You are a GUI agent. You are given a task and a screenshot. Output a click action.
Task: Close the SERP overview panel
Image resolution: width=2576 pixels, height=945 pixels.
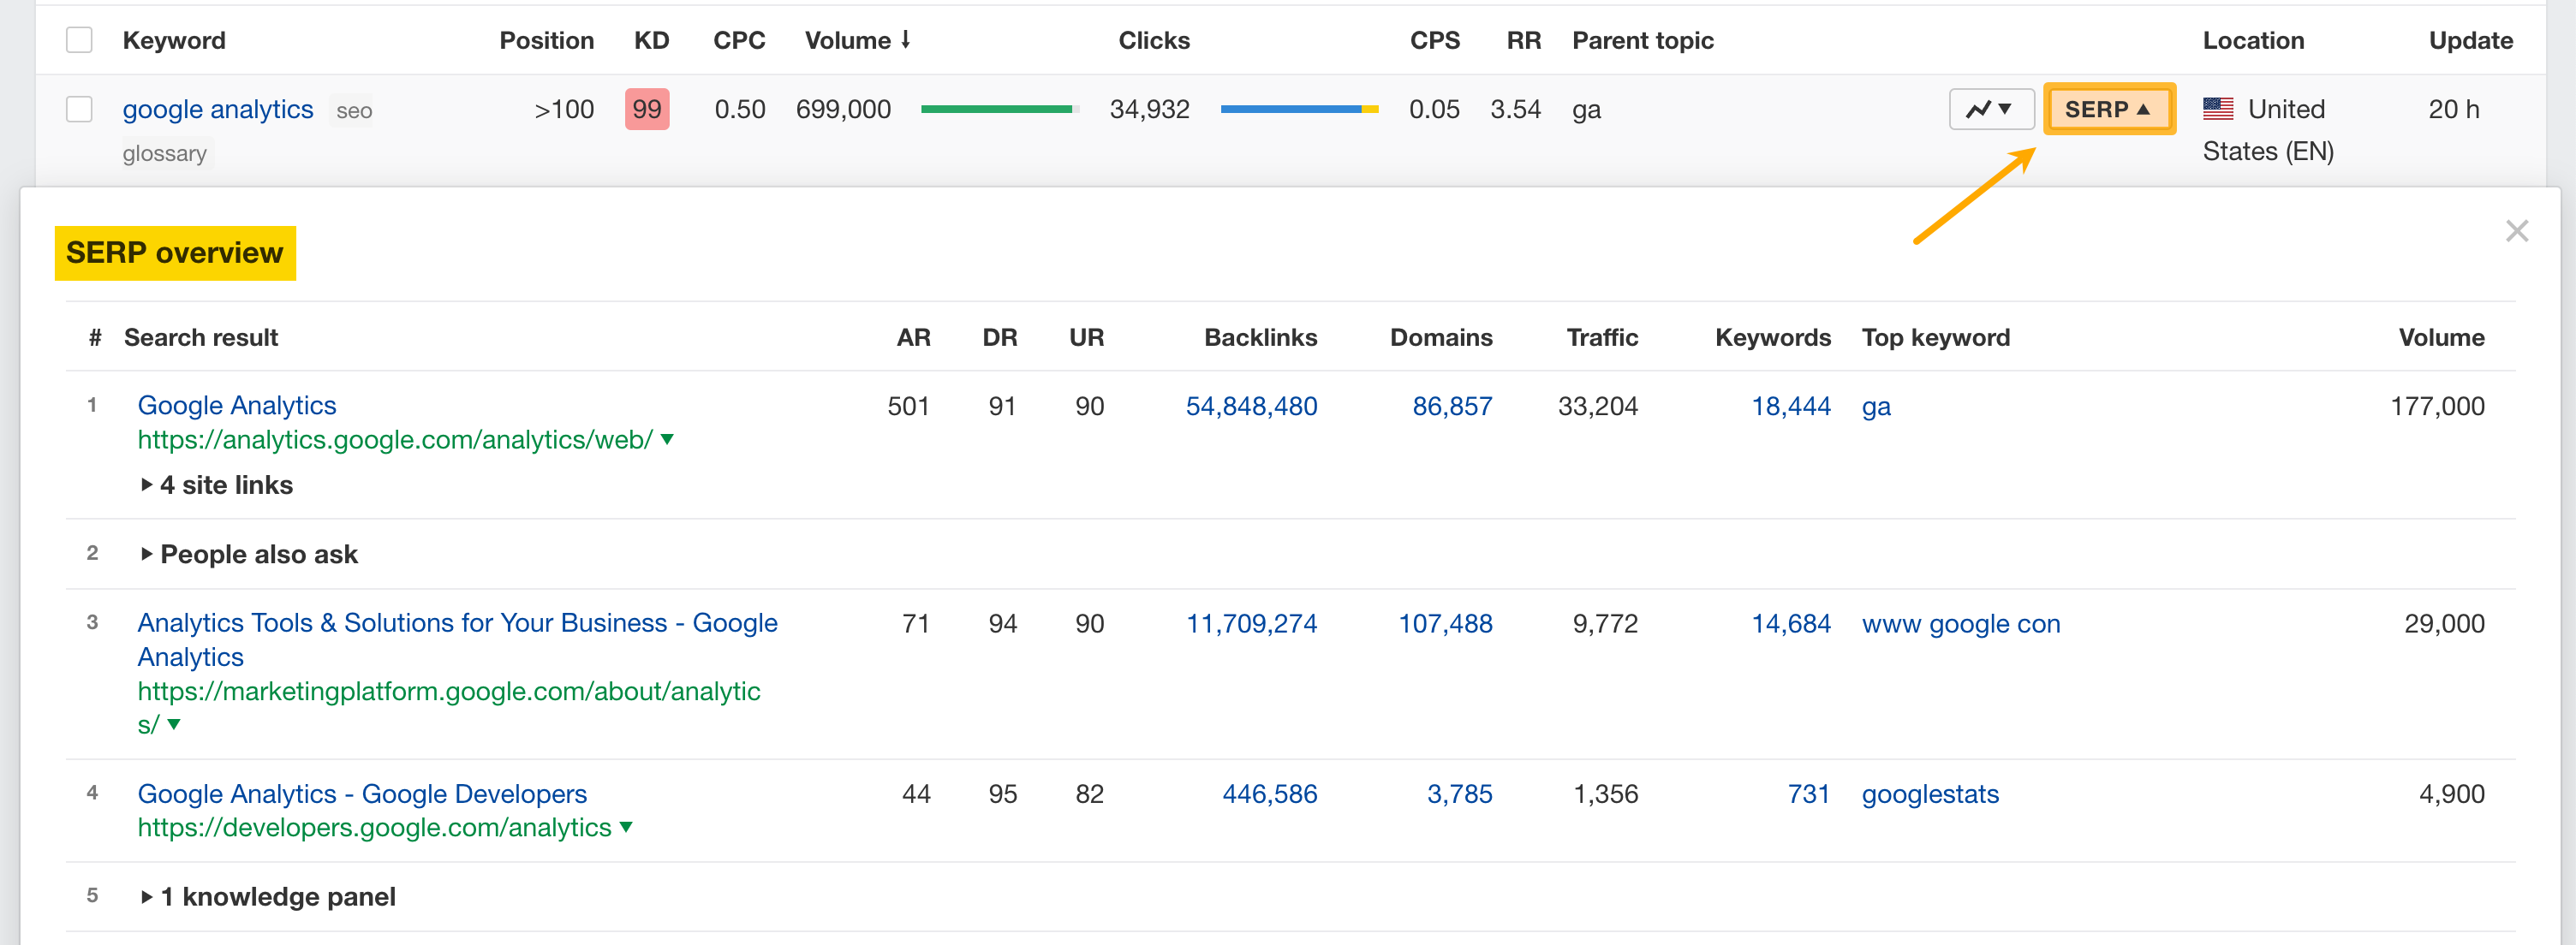(2516, 231)
